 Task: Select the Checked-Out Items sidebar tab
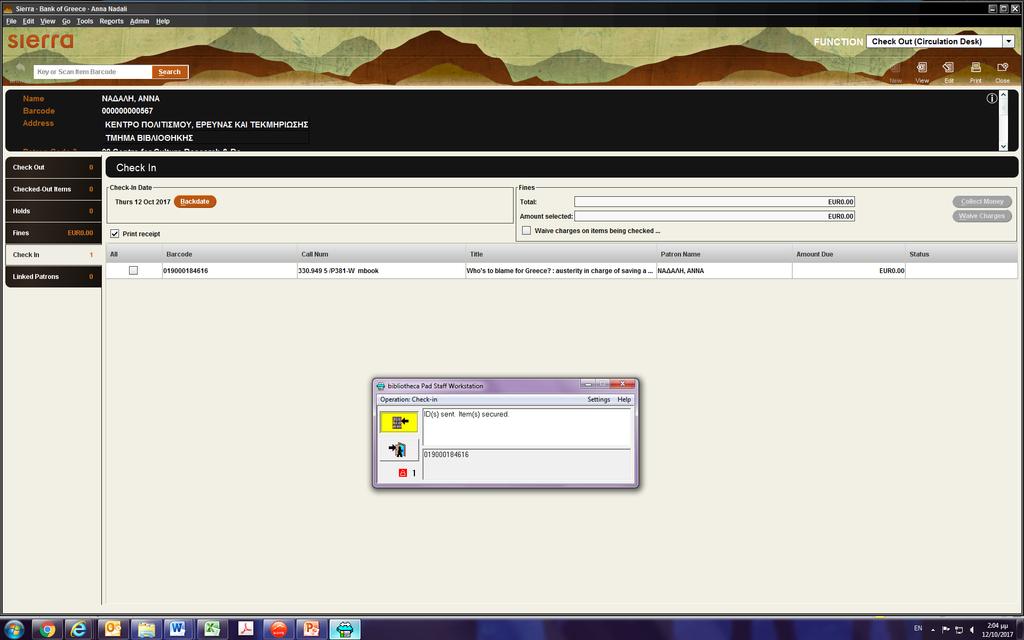53,189
